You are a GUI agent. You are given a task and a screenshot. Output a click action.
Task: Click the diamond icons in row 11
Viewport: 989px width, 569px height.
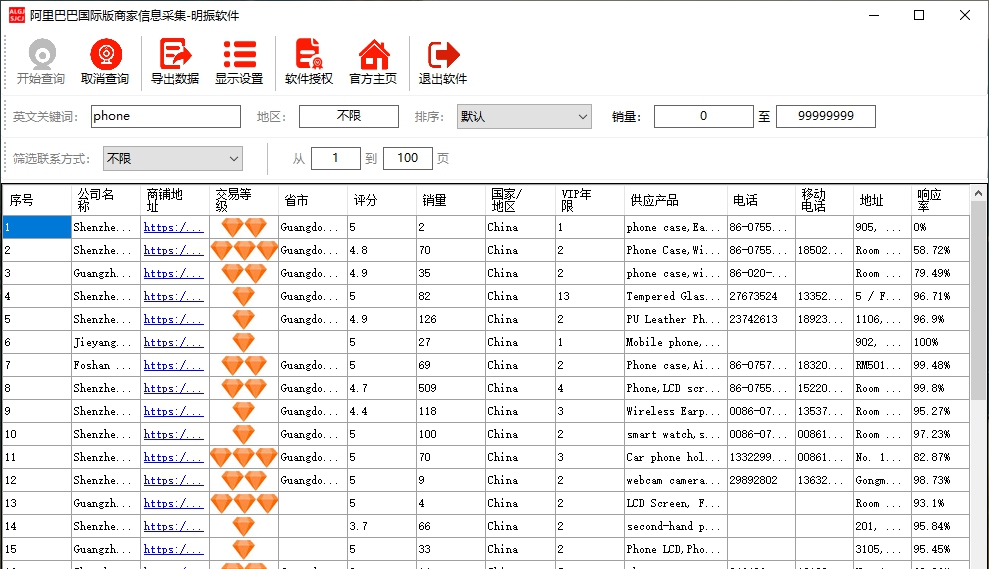click(243, 457)
